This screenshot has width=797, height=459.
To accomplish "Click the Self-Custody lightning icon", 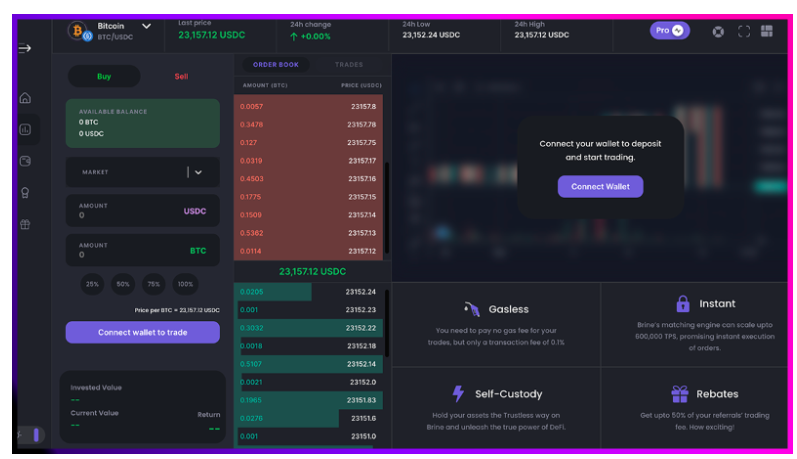I will click(458, 393).
